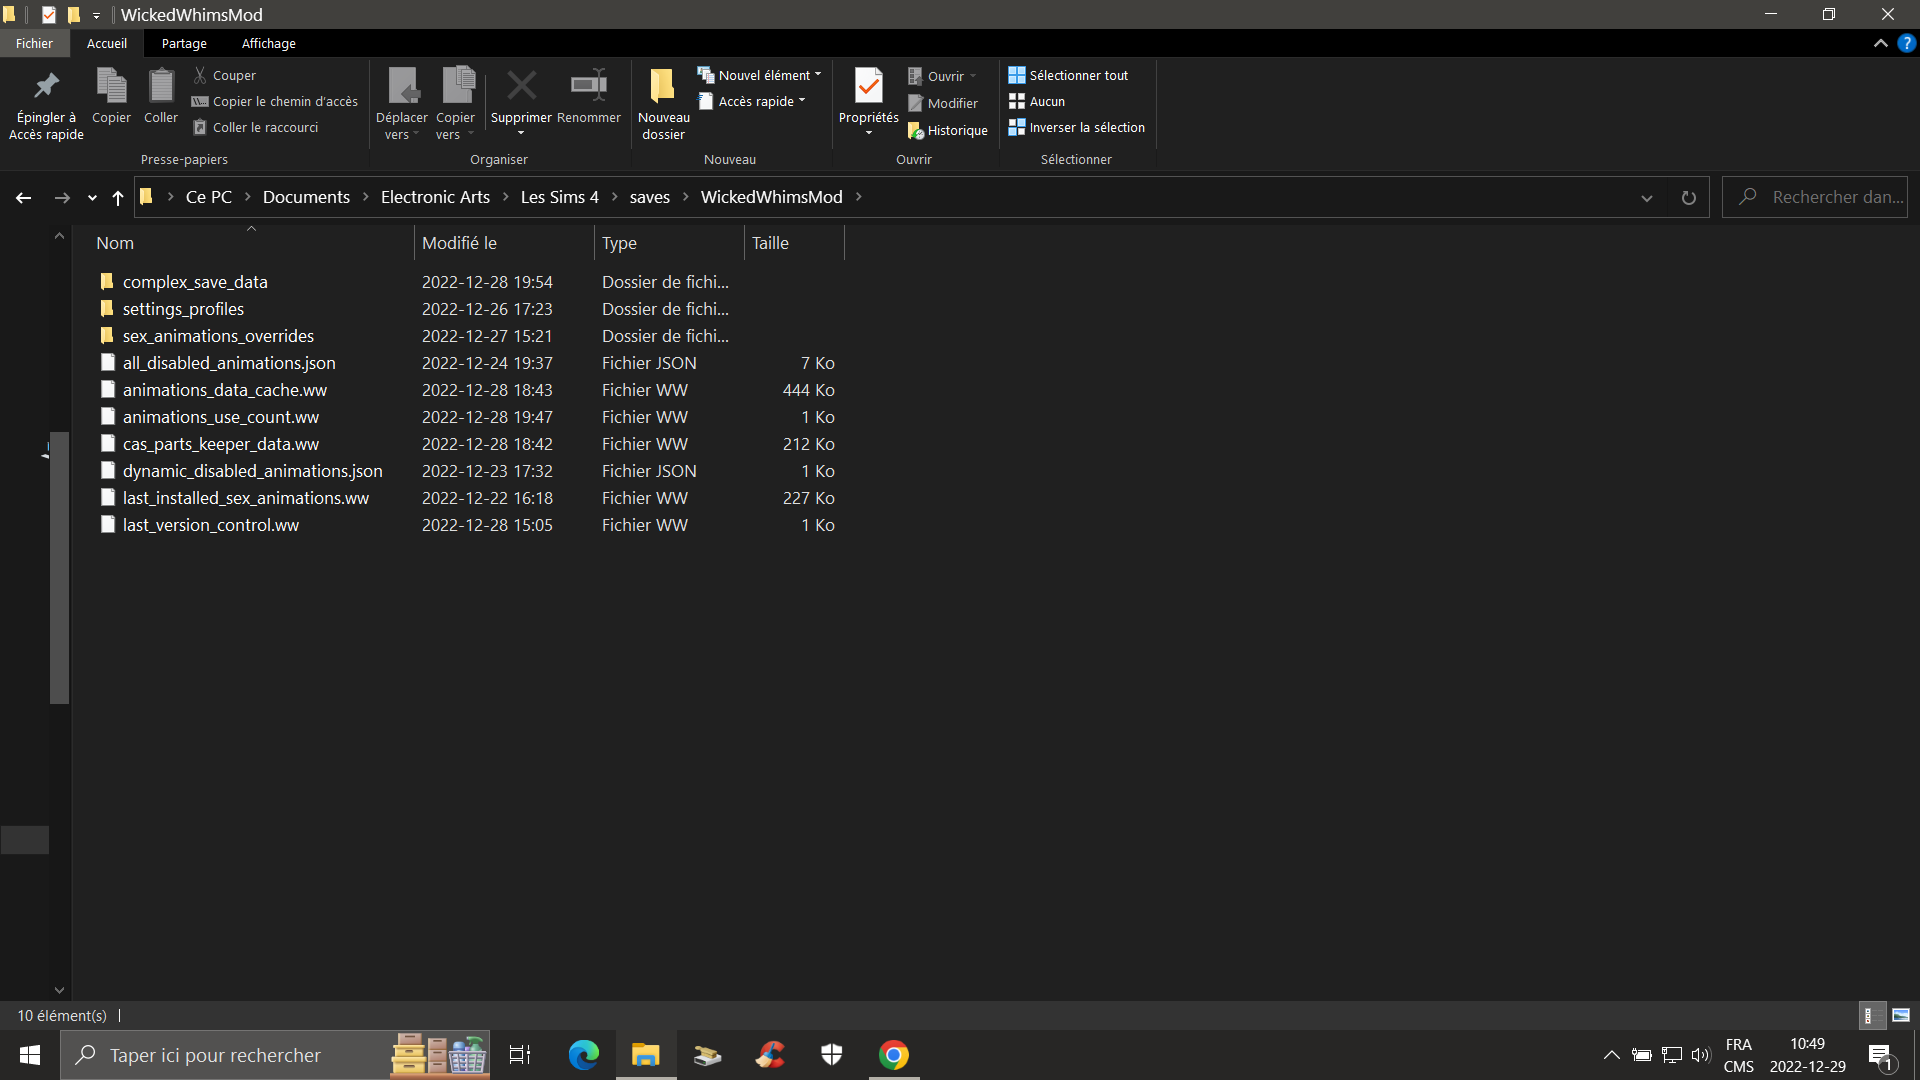The height and width of the screenshot is (1080, 1920).
Task: Select all_disabled_animations.json file
Action: pyautogui.click(x=229, y=363)
